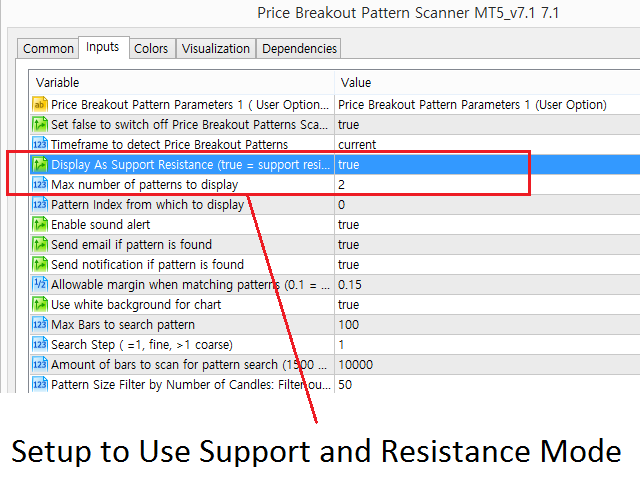Viewport: 640px width, 480px height.
Task: Toggle the Enable sound alert true value
Action: pos(487,224)
